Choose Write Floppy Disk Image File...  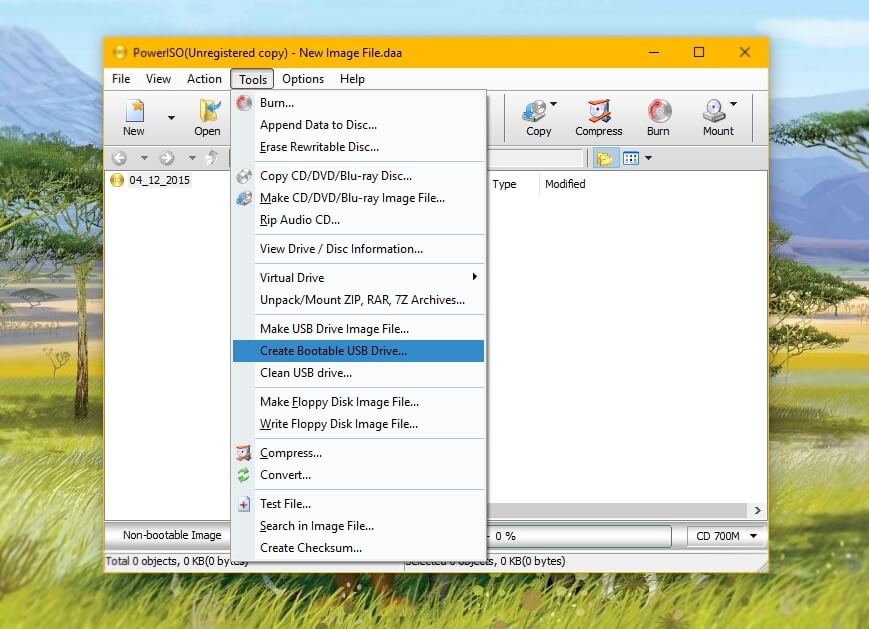pos(358,424)
